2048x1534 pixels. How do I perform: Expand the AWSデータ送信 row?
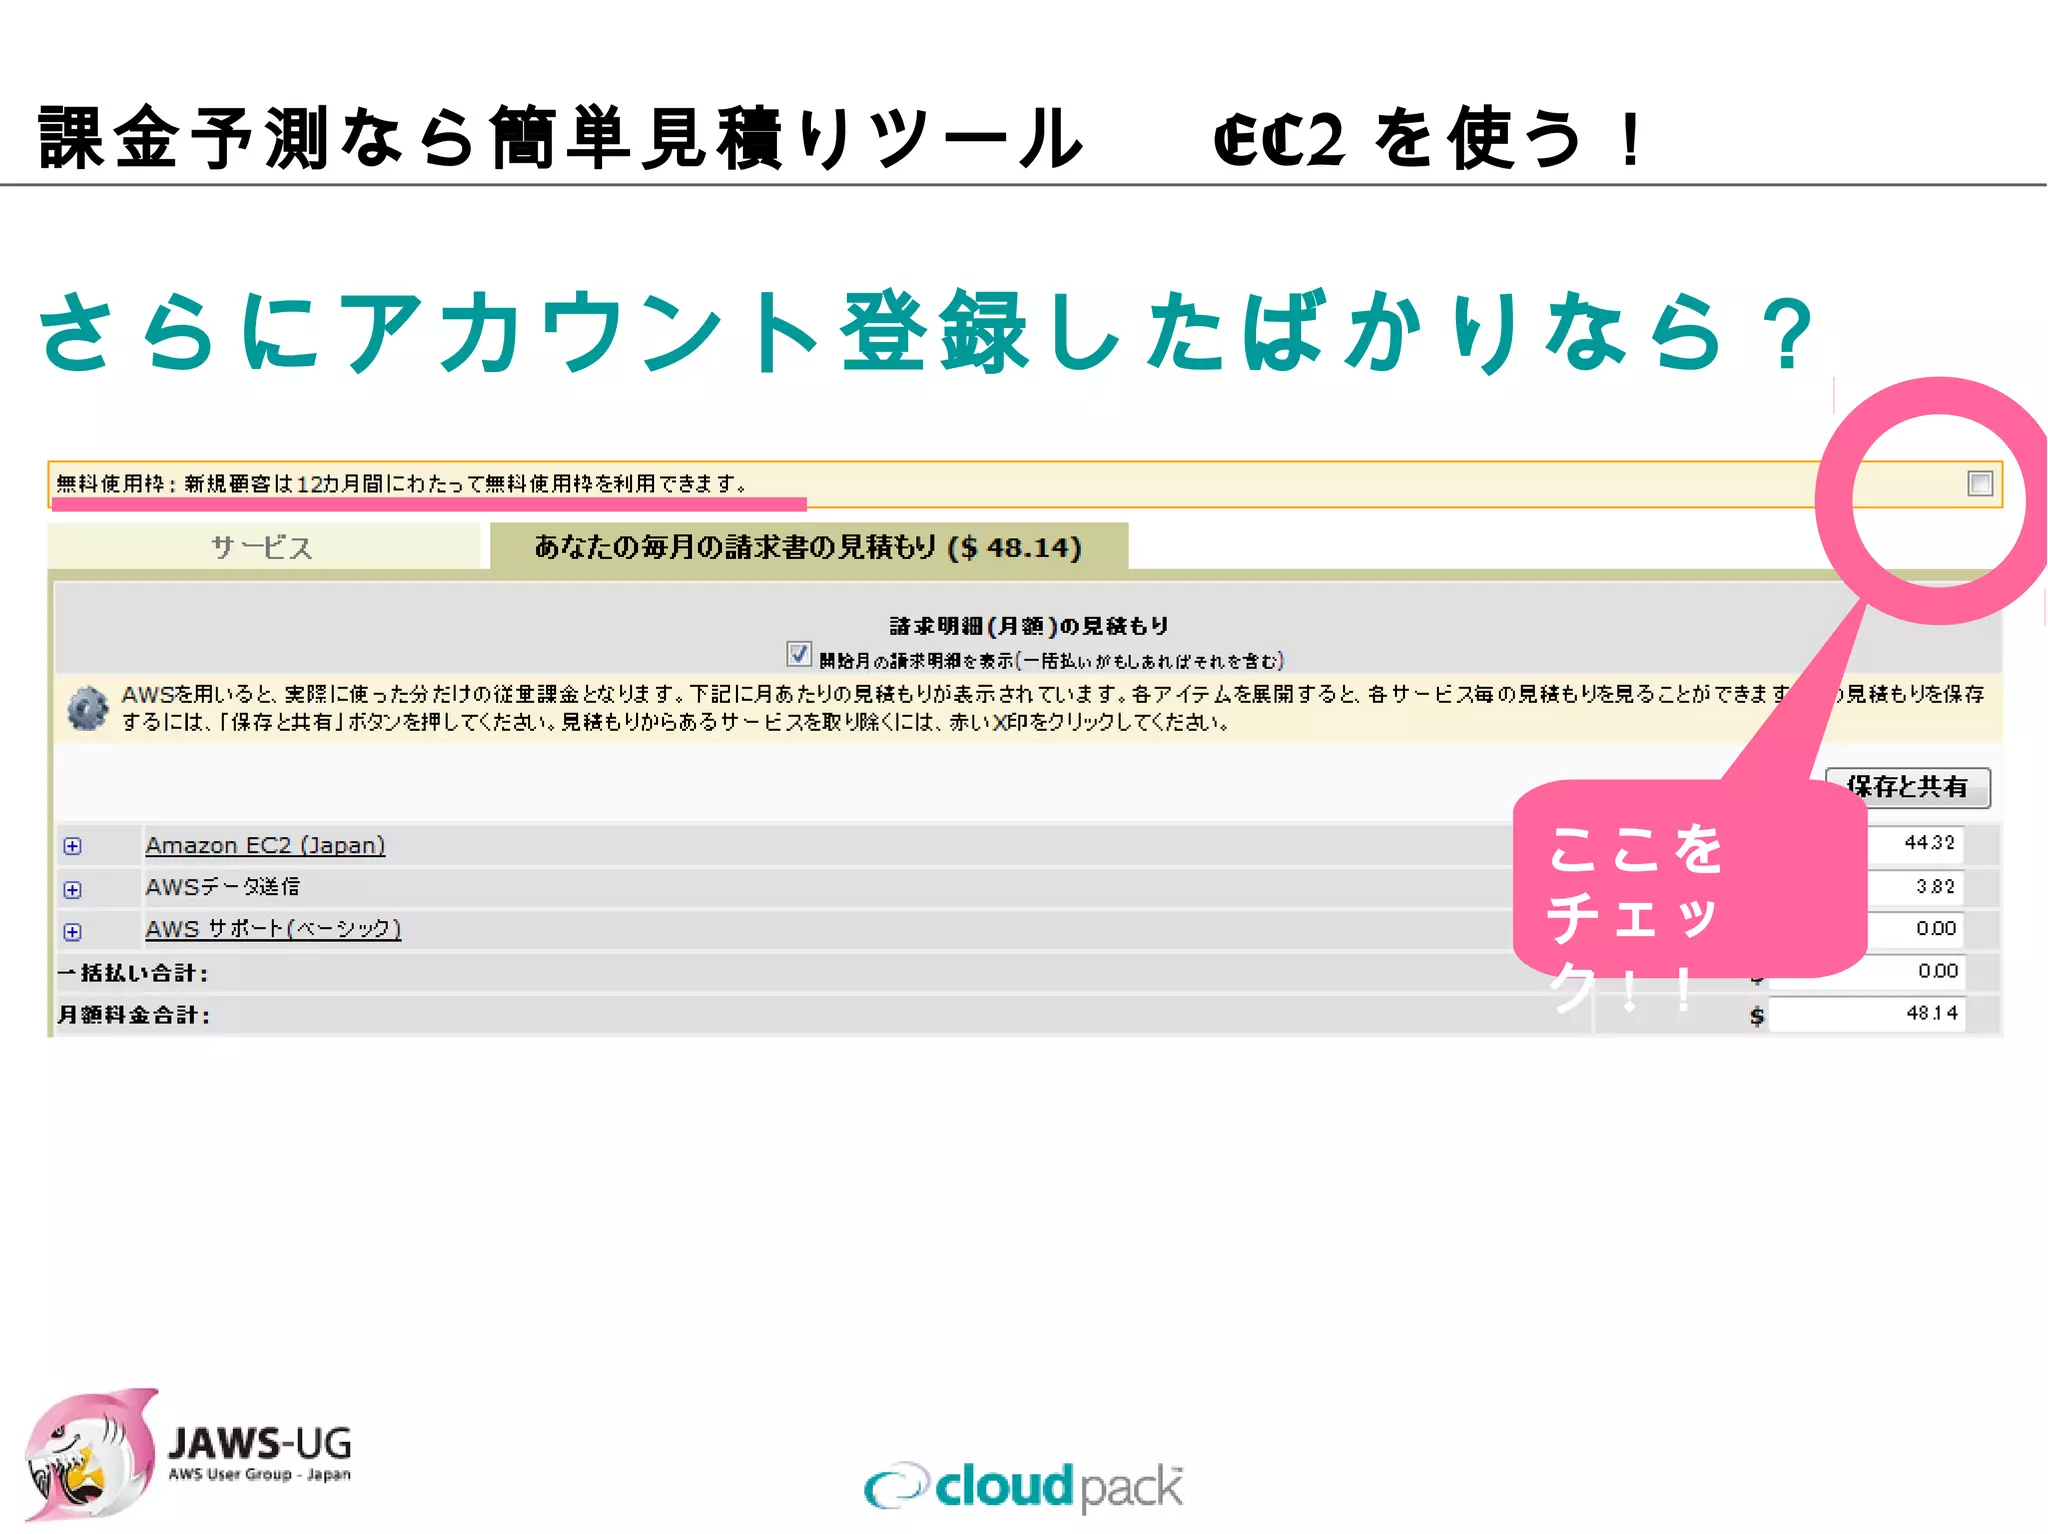click(x=72, y=889)
